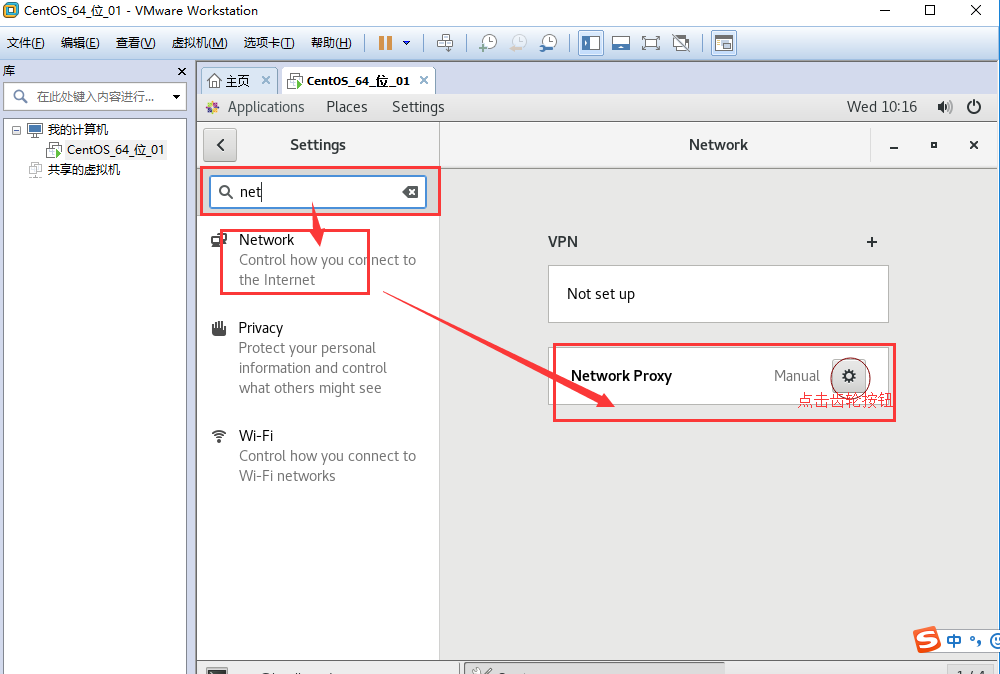1000x674 pixels.
Task: Switch to the 主页 home tab
Action: click(238, 81)
